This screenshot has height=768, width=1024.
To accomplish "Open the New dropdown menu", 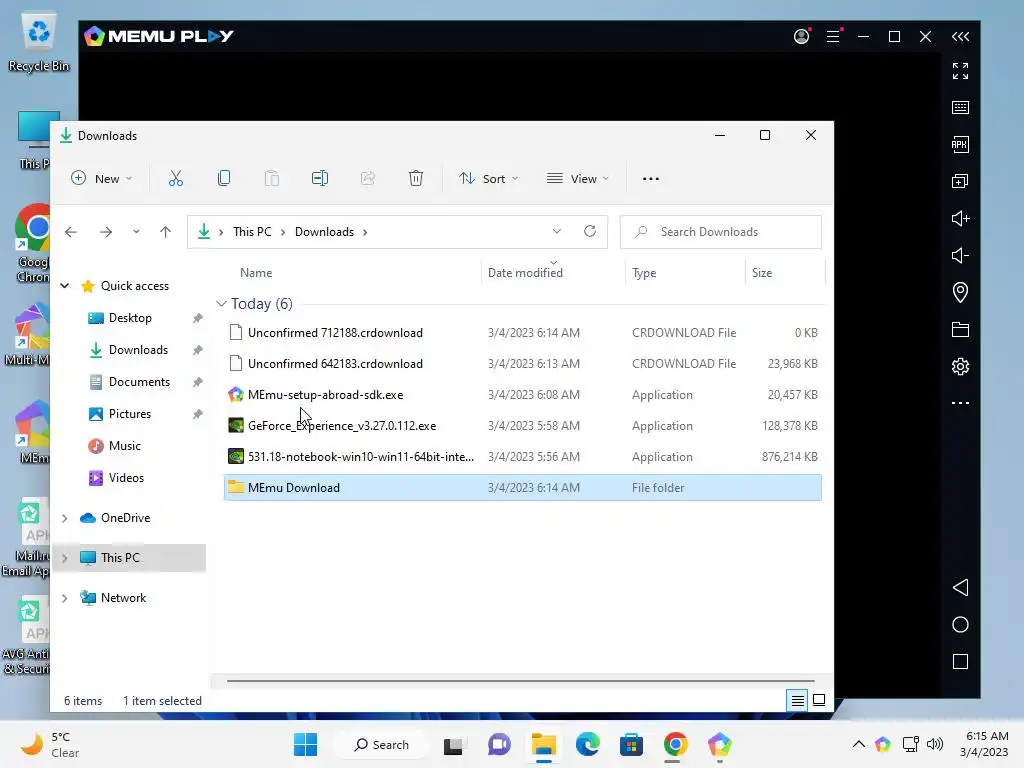I will [x=101, y=178].
